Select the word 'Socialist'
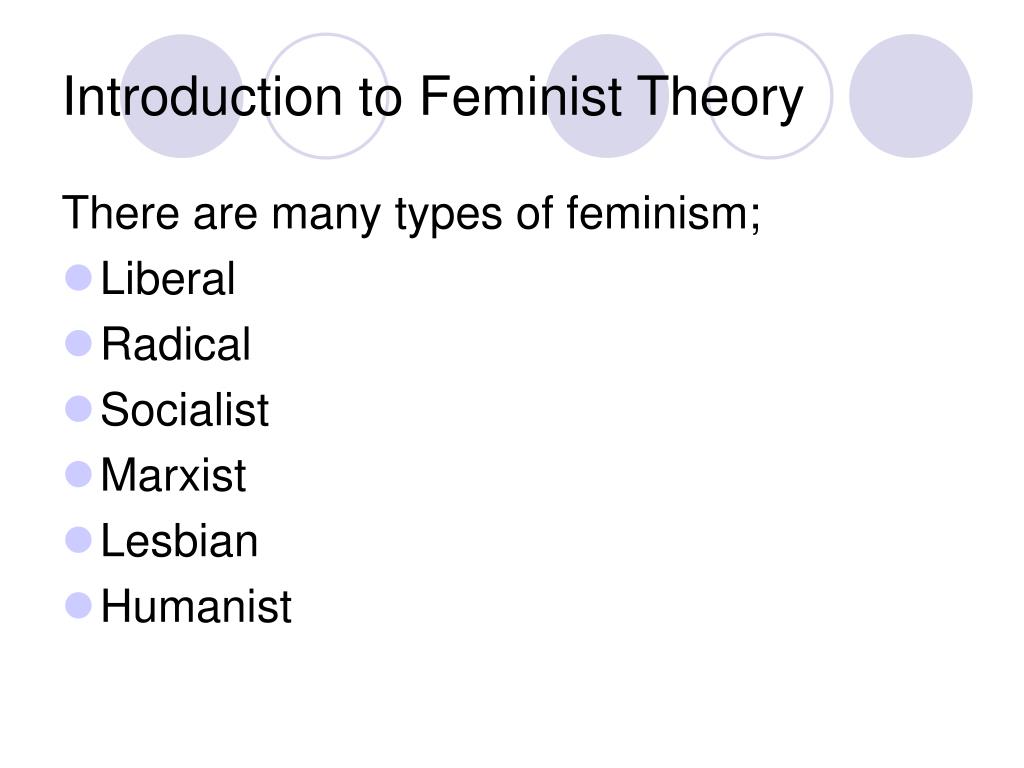The width and height of the screenshot is (1024, 768). pos(185,409)
